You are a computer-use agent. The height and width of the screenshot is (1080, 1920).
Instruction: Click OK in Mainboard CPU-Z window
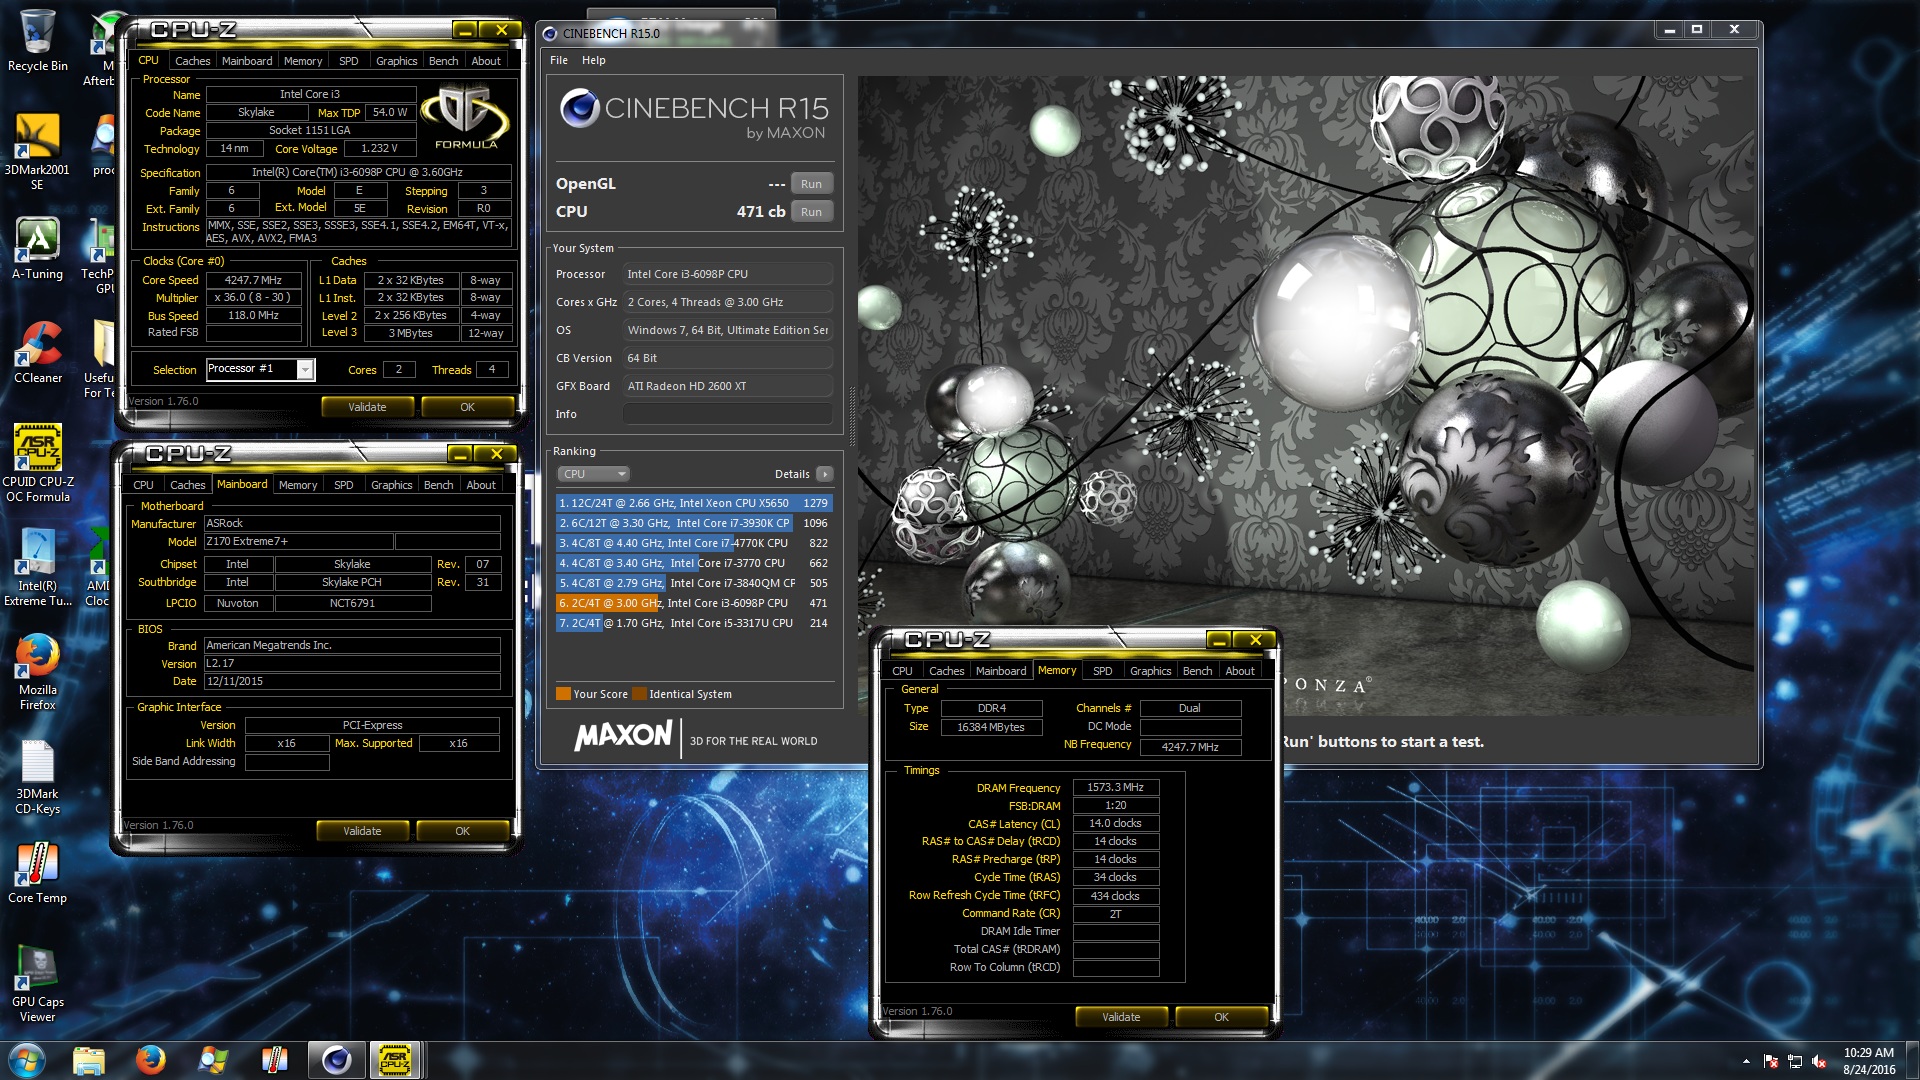[x=462, y=831]
